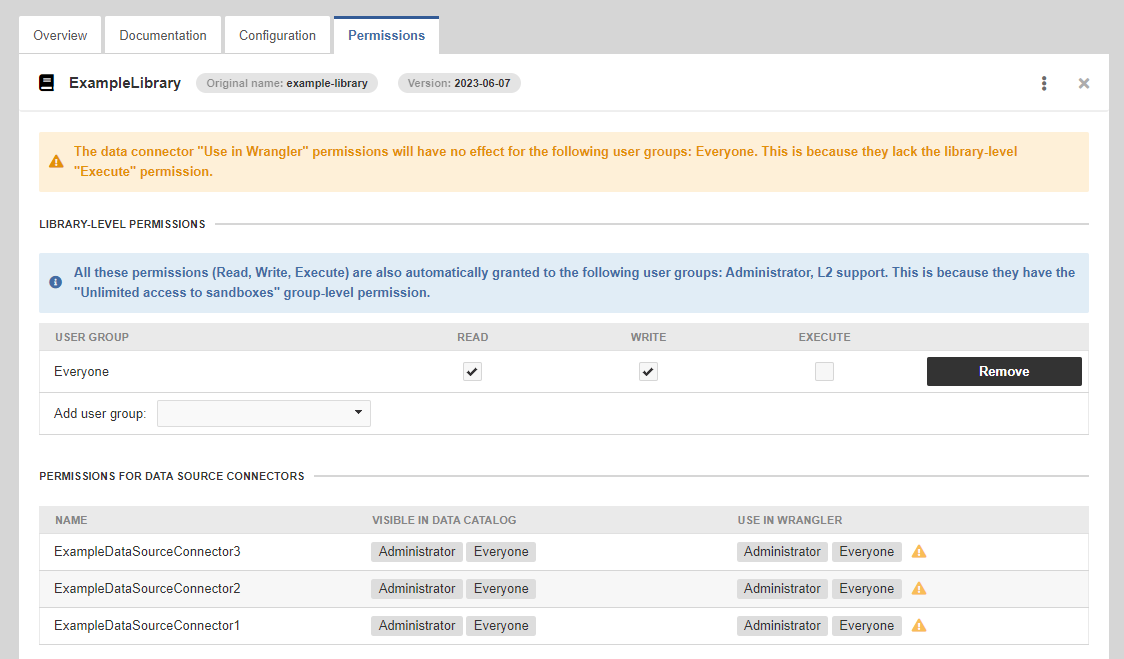Click the orange warning icon in the banner
The height and width of the screenshot is (659, 1124).
[x=56, y=161]
